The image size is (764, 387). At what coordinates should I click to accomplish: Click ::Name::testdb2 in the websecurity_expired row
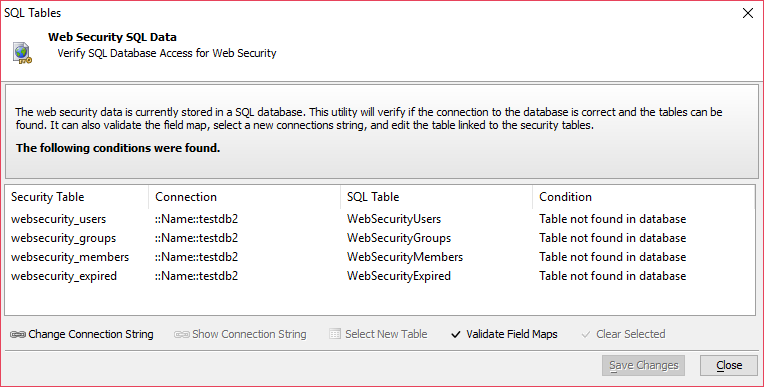(196, 276)
